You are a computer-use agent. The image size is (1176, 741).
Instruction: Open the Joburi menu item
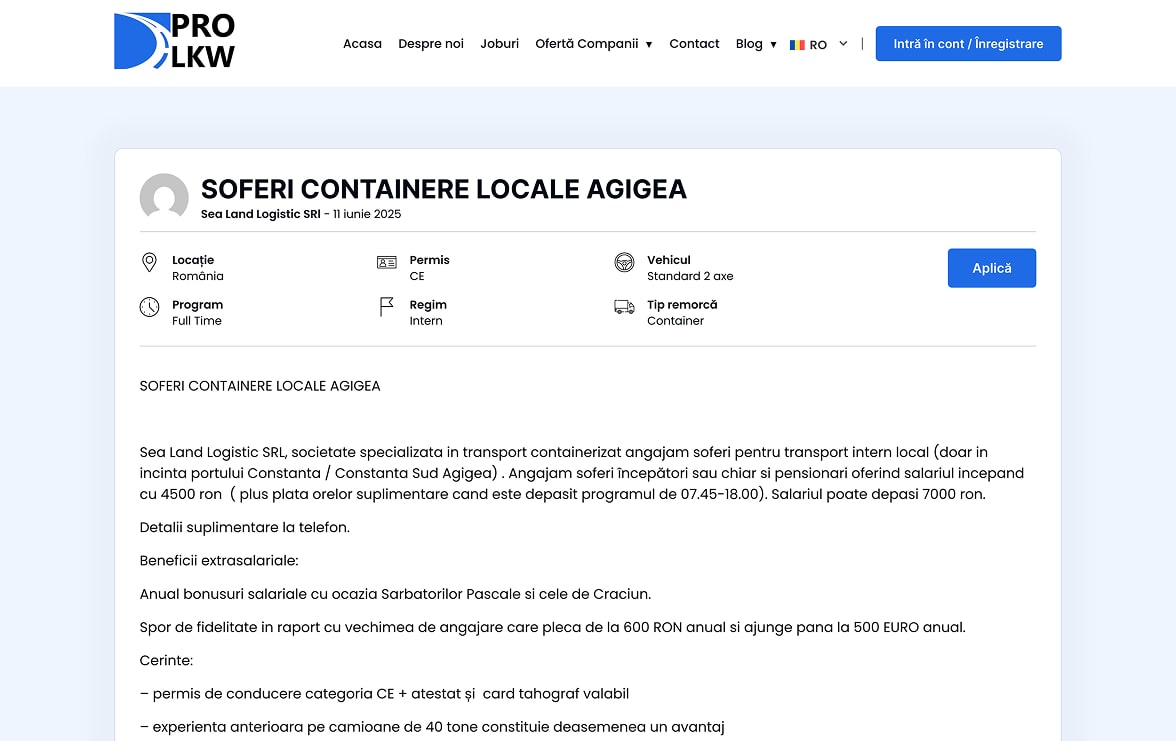click(x=499, y=44)
